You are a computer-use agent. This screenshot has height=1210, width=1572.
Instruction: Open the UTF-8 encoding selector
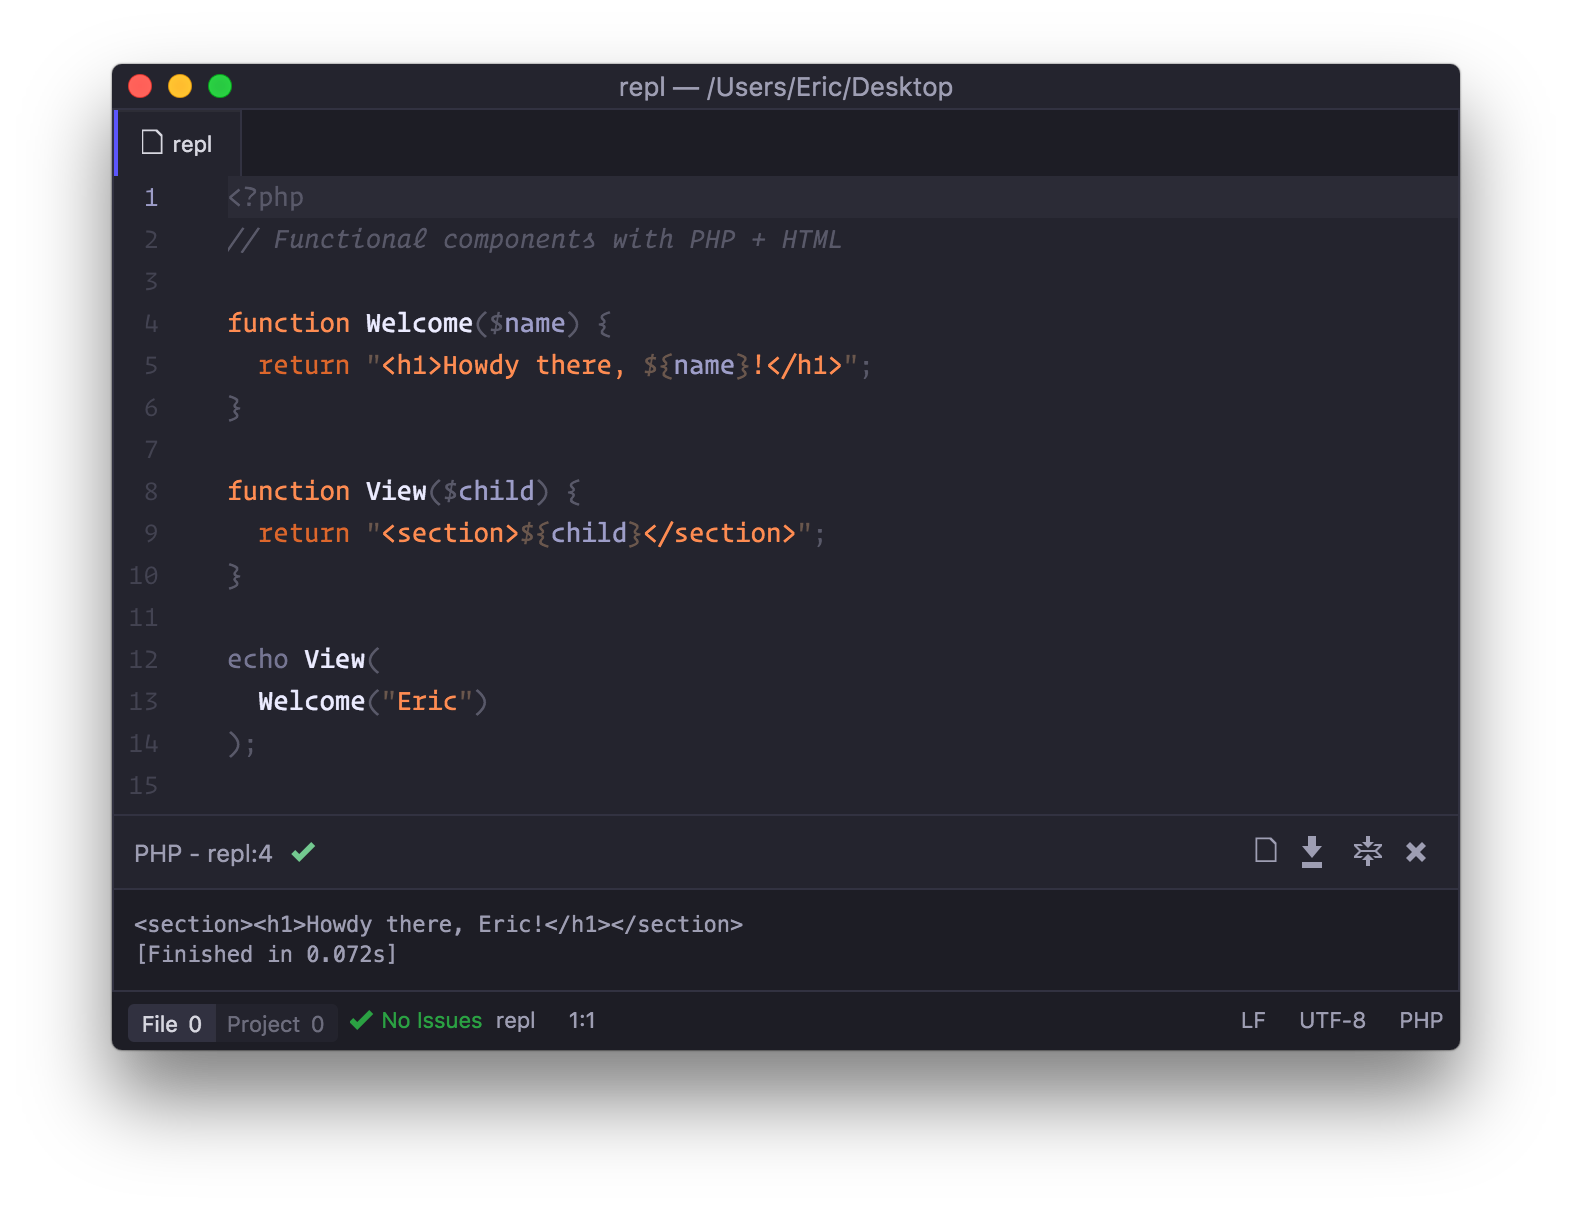[1332, 1021]
